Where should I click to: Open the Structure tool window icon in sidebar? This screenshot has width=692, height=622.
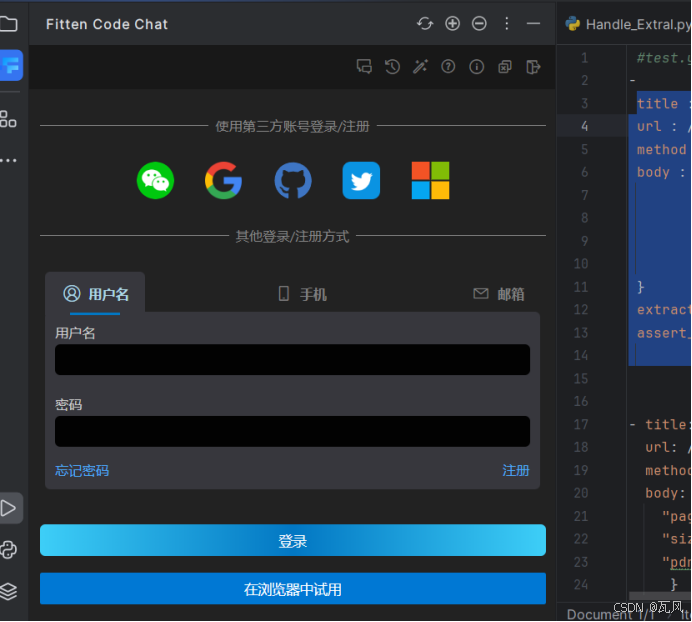(x=8, y=119)
